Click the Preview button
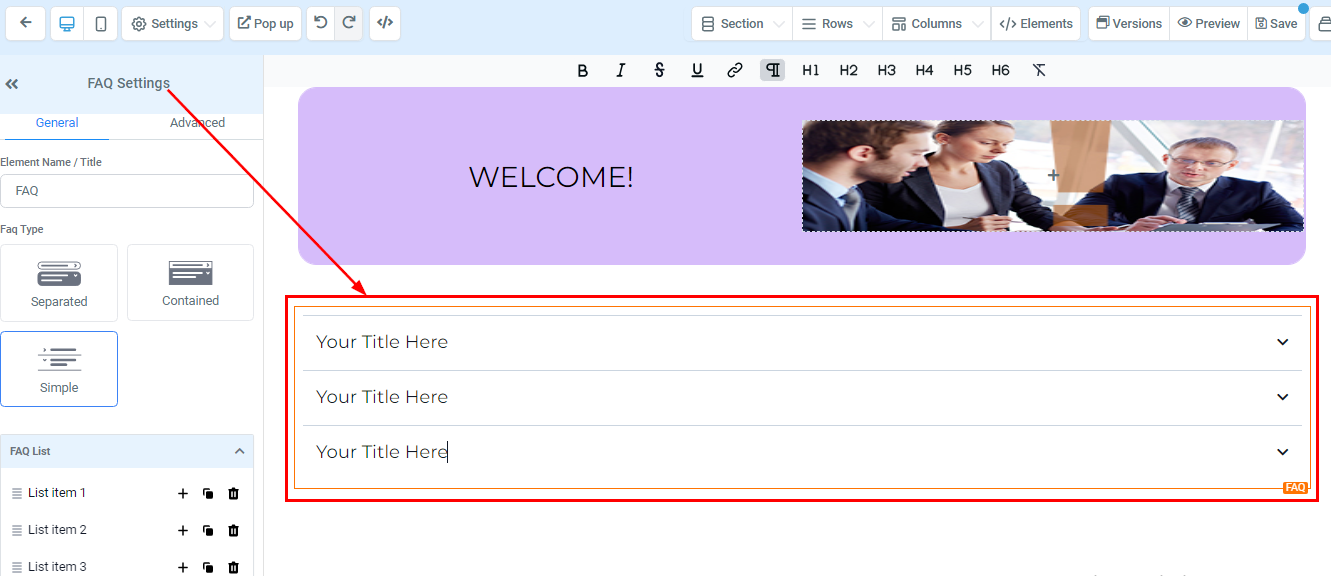1331x576 pixels. pos(1208,24)
